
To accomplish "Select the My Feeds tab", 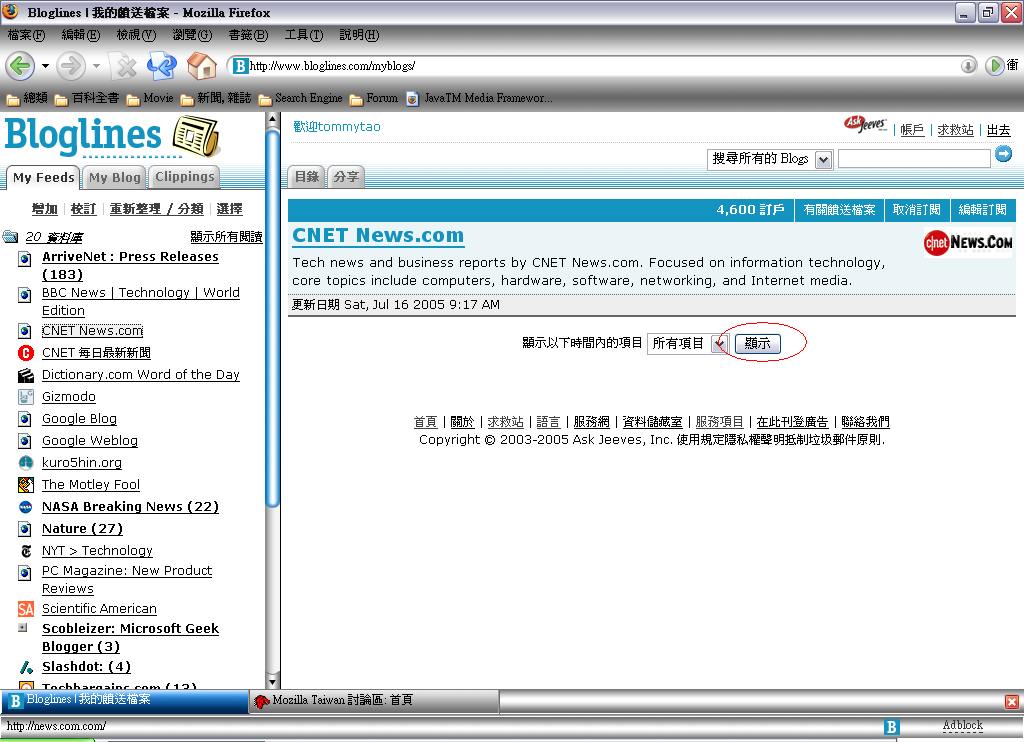I will coord(43,178).
